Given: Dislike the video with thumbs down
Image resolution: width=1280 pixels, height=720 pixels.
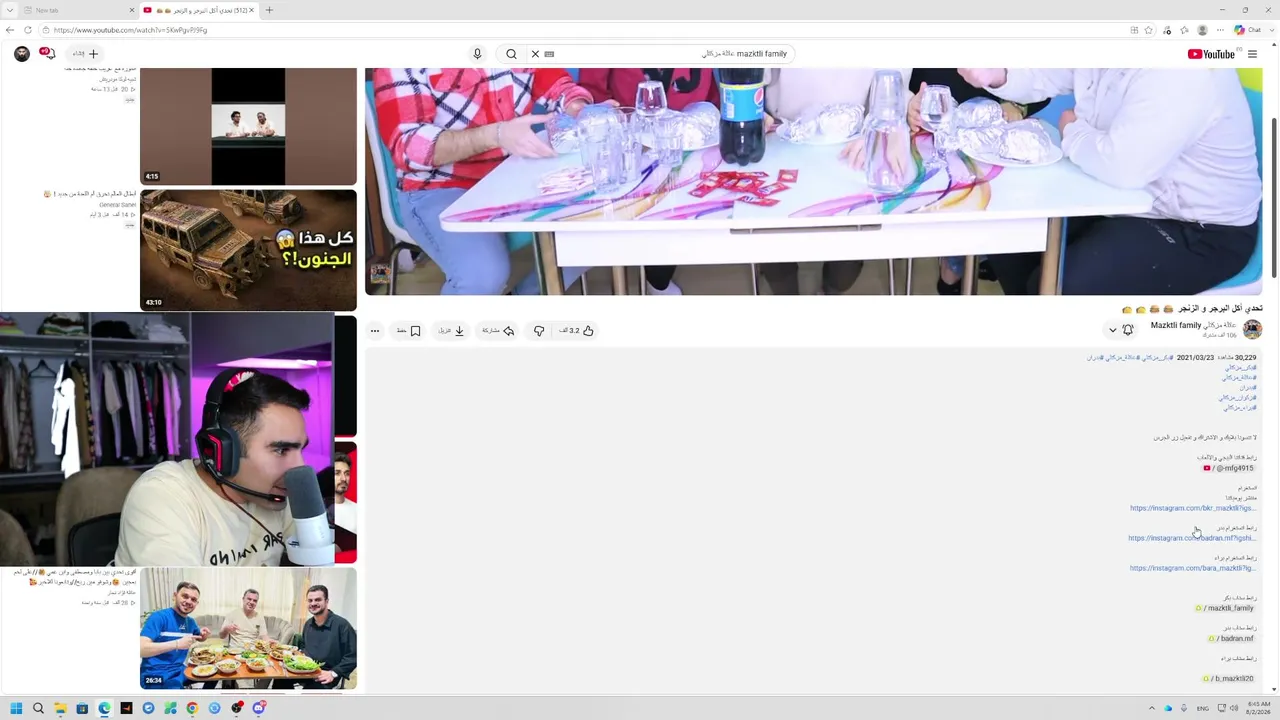Looking at the screenshot, I should (539, 331).
